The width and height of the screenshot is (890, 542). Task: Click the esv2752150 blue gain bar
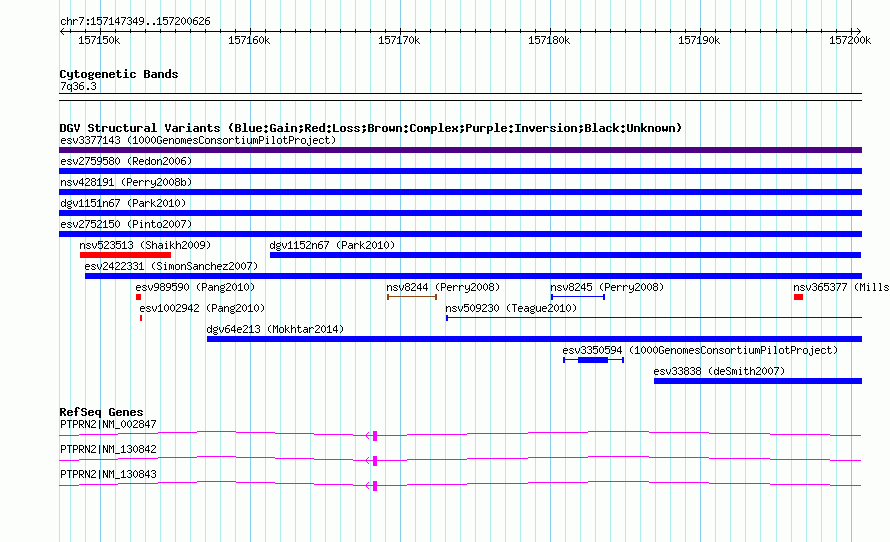[x=460, y=234]
